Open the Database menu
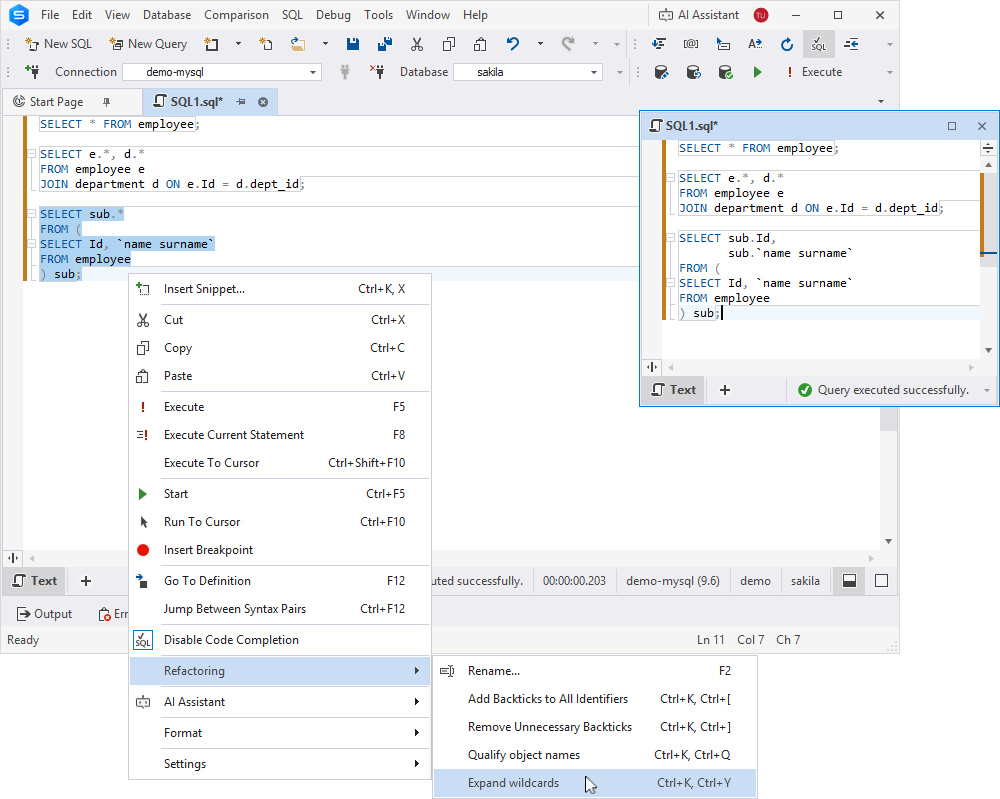1000x799 pixels. tap(166, 15)
